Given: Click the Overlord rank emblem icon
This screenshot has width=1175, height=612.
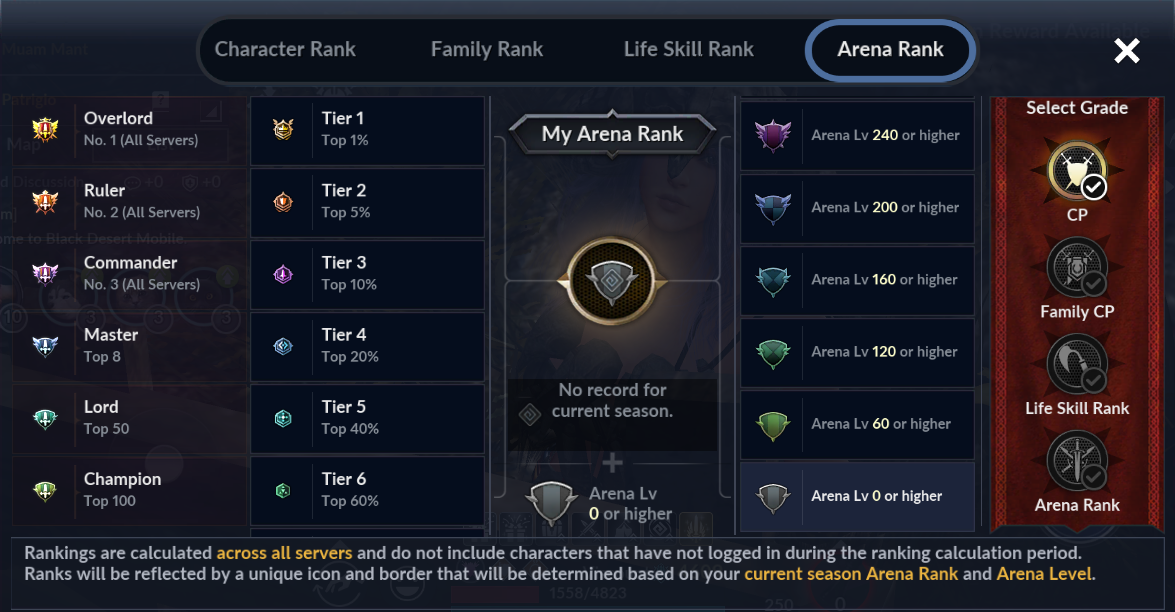Looking at the screenshot, I should tap(45, 130).
